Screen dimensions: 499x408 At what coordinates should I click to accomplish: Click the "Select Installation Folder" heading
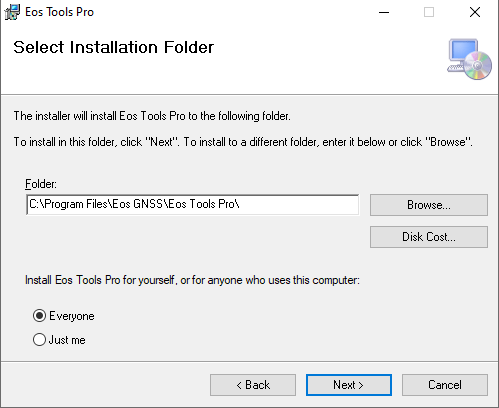tap(114, 47)
